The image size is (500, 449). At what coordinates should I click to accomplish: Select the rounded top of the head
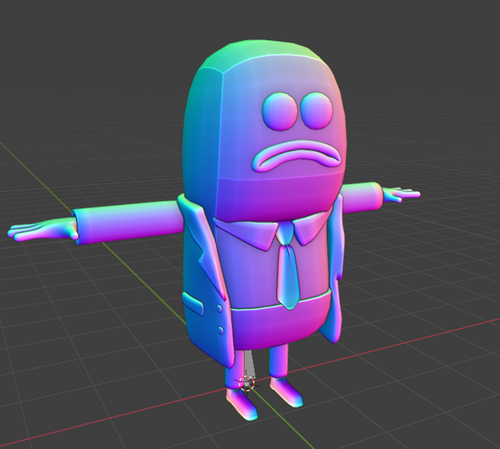(x=264, y=57)
